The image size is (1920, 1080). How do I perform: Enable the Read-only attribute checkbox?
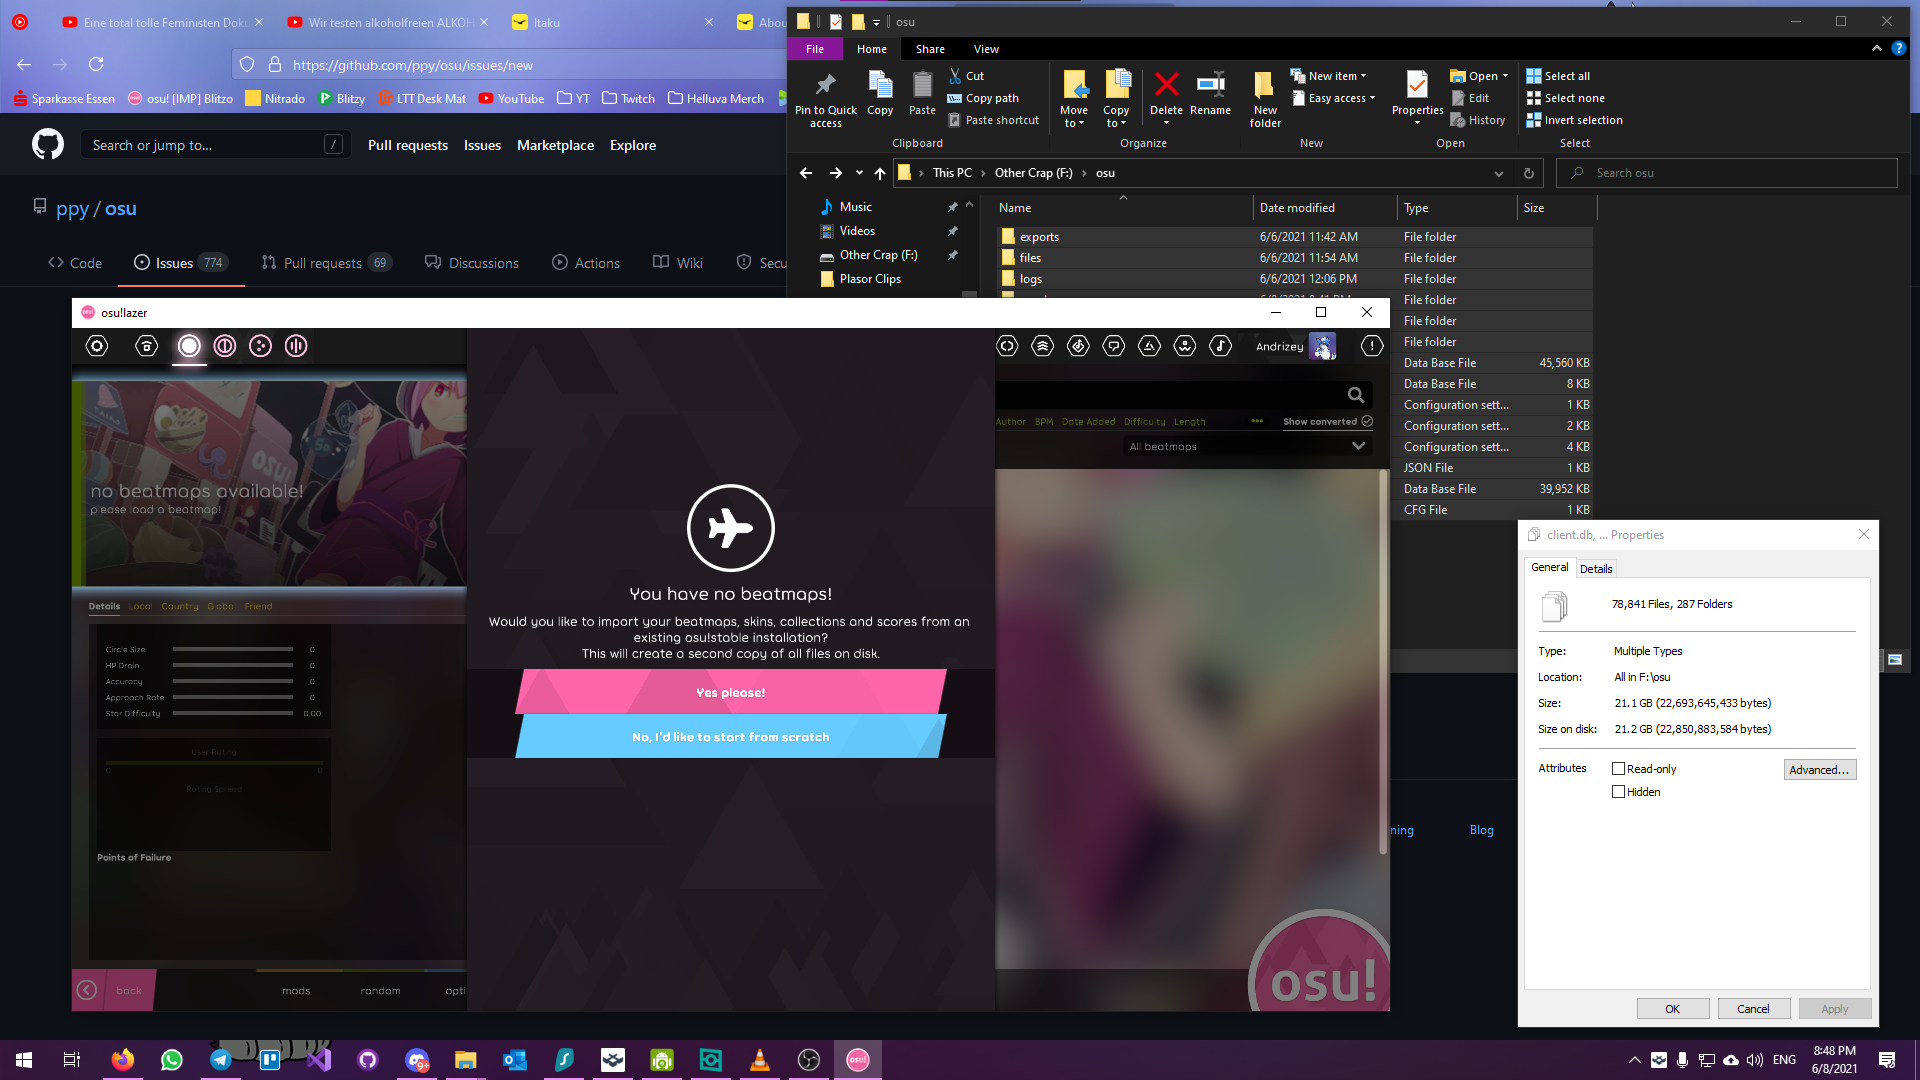1618,769
